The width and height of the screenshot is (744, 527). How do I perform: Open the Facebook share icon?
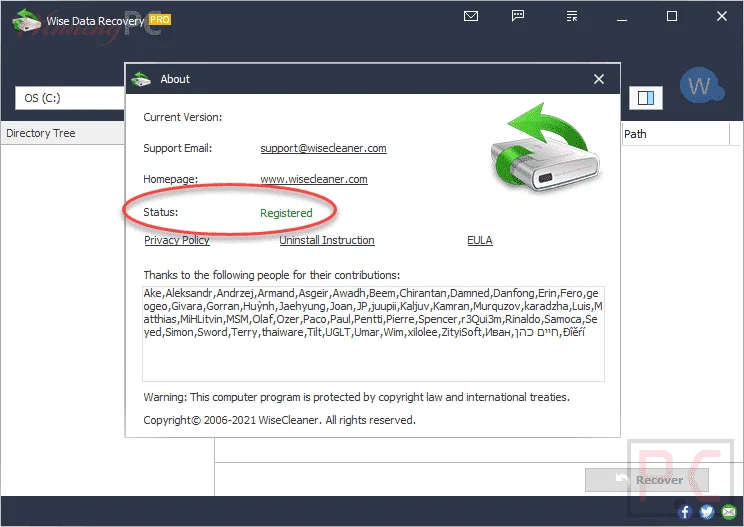click(684, 511)
